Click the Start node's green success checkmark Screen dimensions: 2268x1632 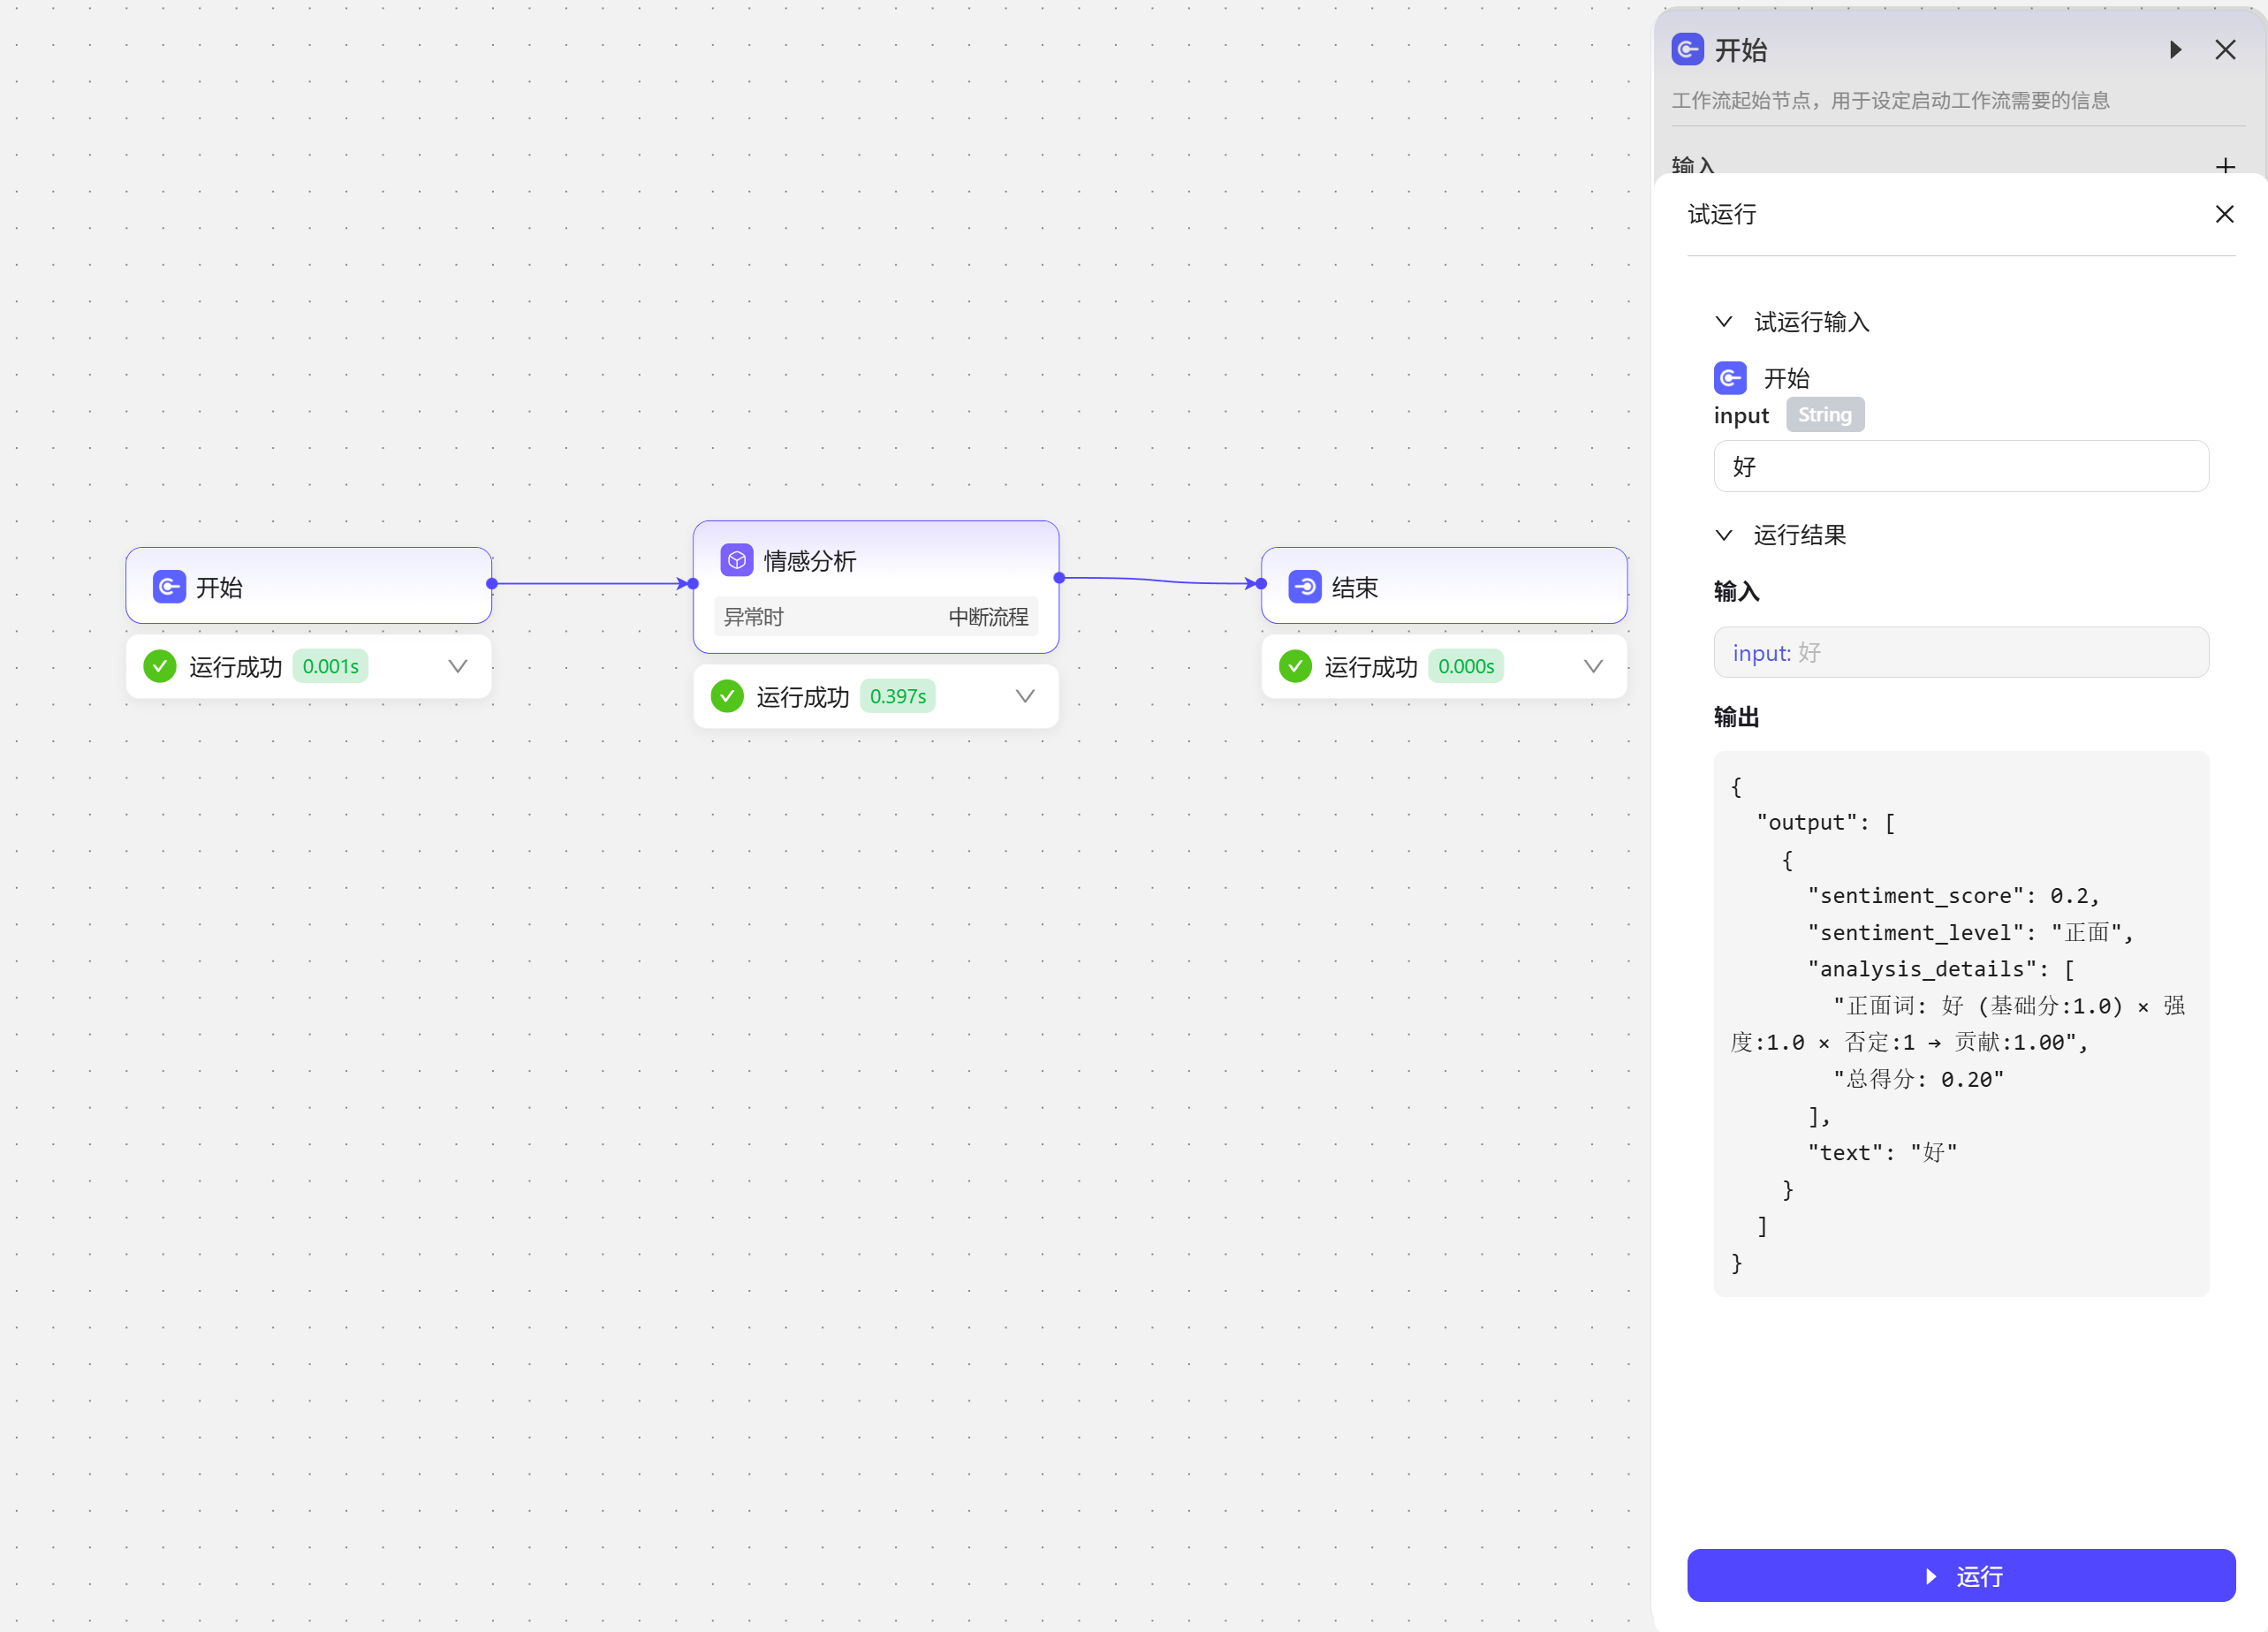pyautogui.click(x=160, y=666)
